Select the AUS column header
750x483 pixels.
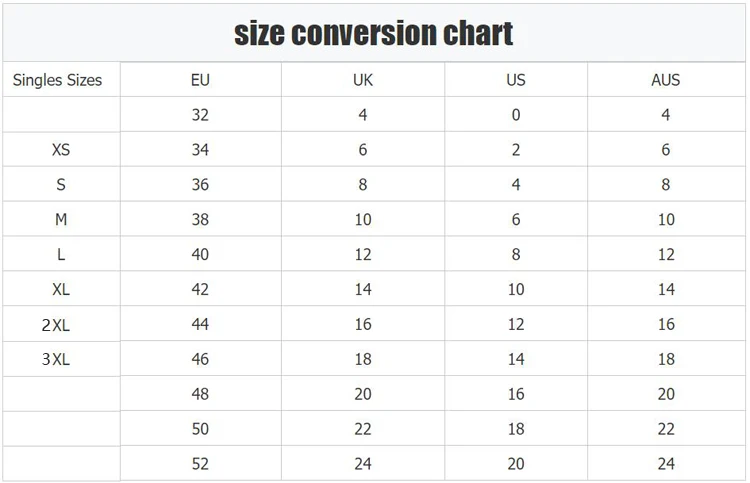click(x=666, y=80)
